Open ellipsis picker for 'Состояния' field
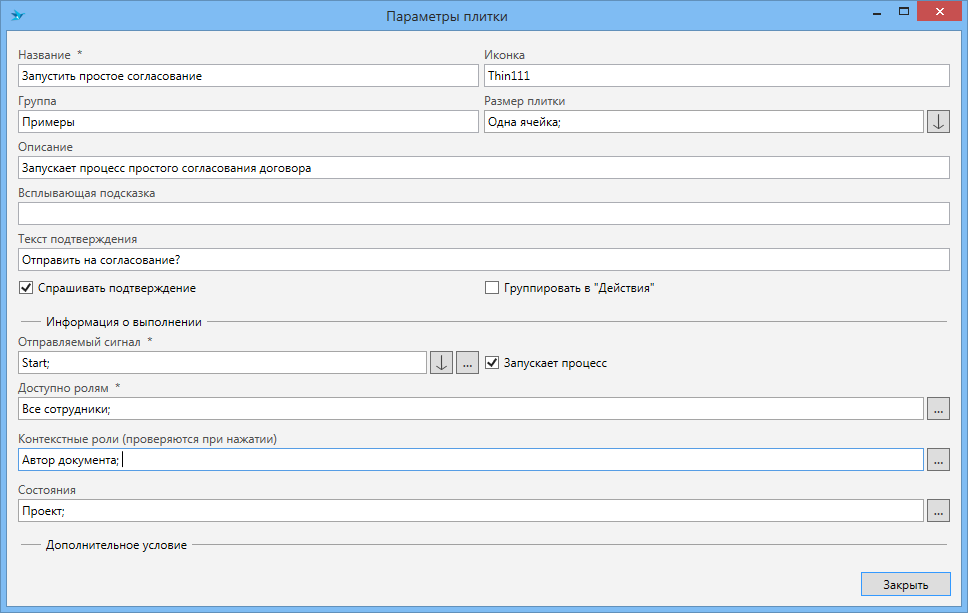Screen dimensions: 968x613 (x=938, y=511)
